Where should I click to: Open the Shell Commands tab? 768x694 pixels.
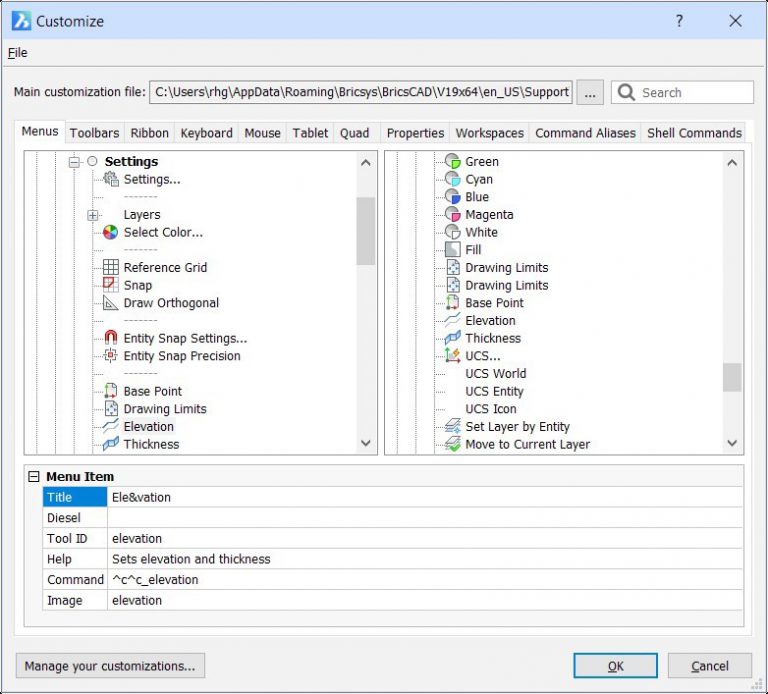pyautogui.click(x=694, y=133)
